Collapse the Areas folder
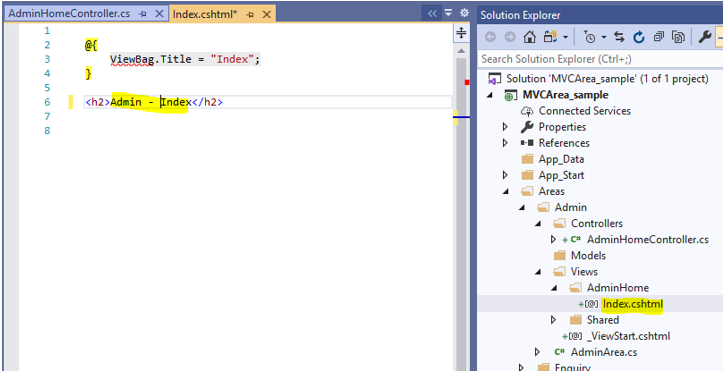 point(506,192)
